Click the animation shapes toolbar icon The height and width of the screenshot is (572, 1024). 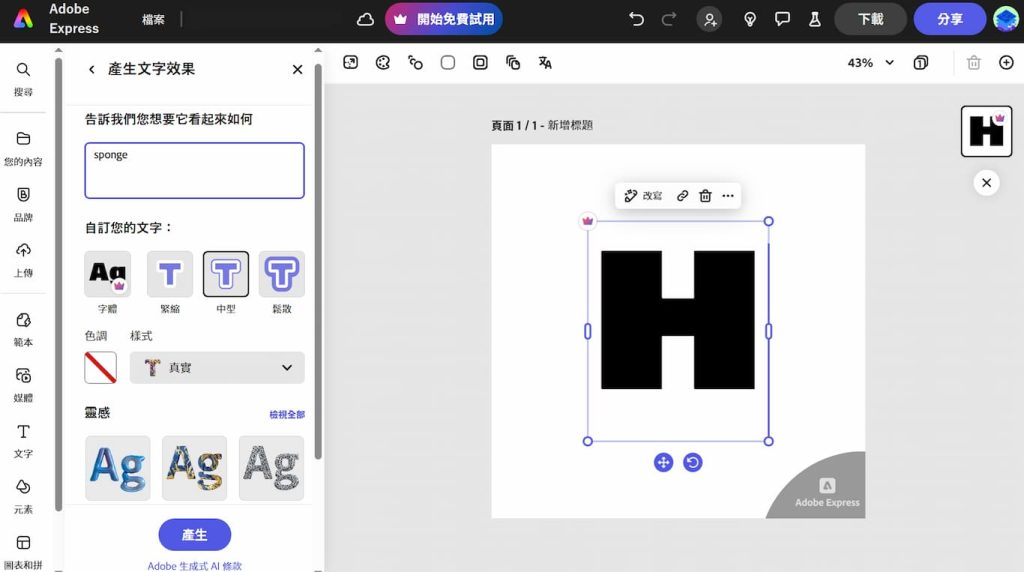click(x=415, y=63)
